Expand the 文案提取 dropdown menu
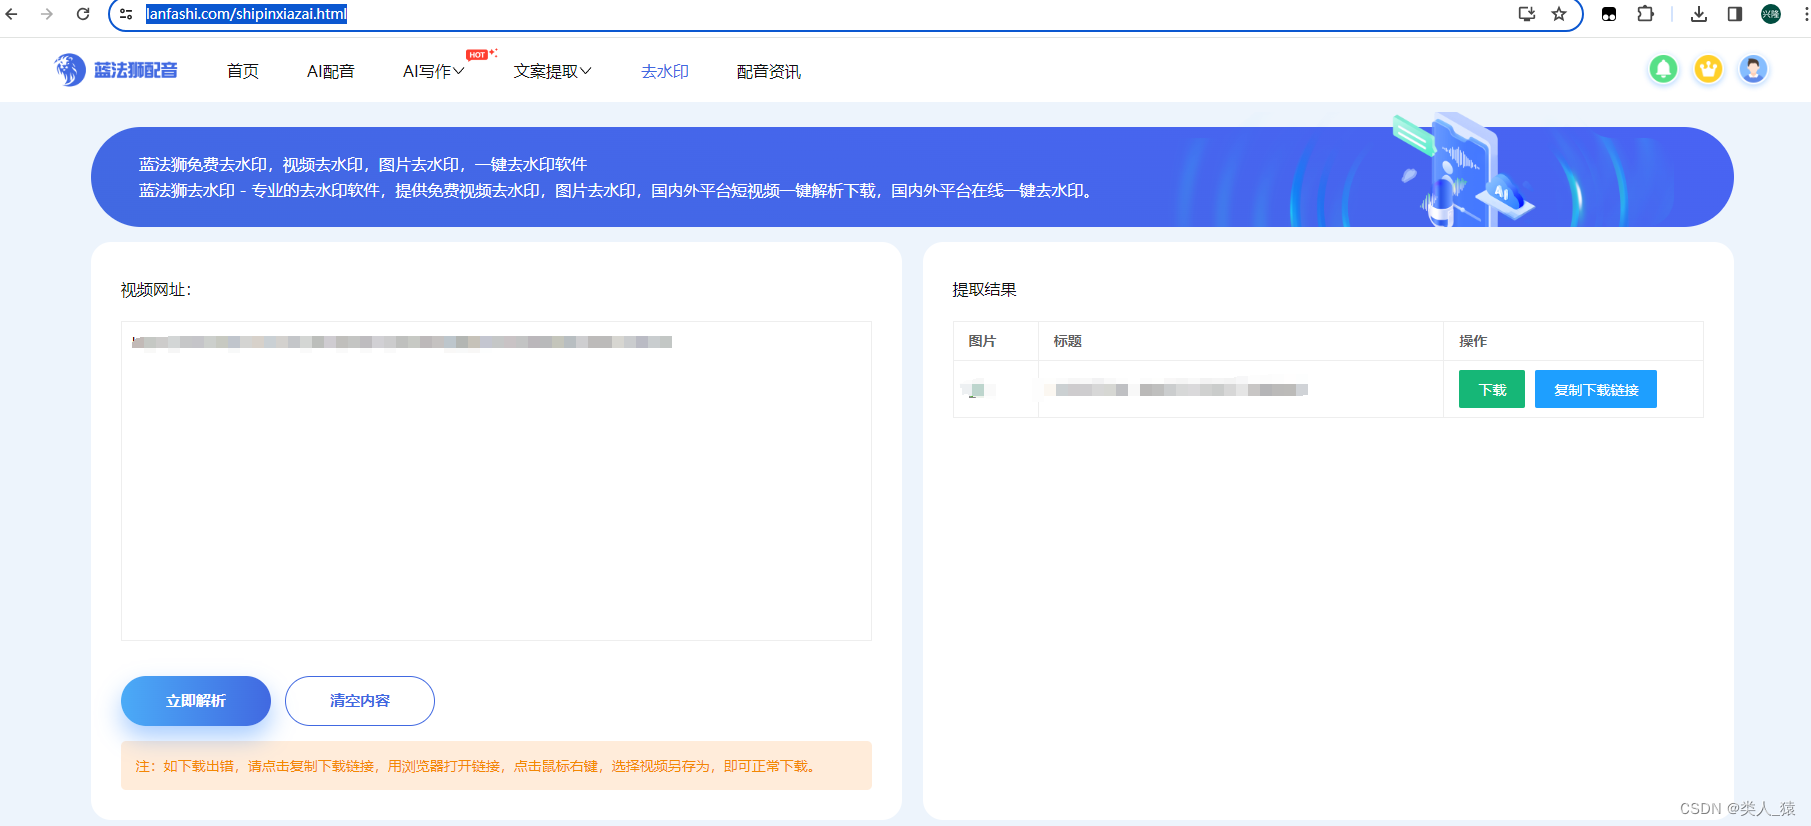Screen dimensions: 1811x826 coord(553,71)
